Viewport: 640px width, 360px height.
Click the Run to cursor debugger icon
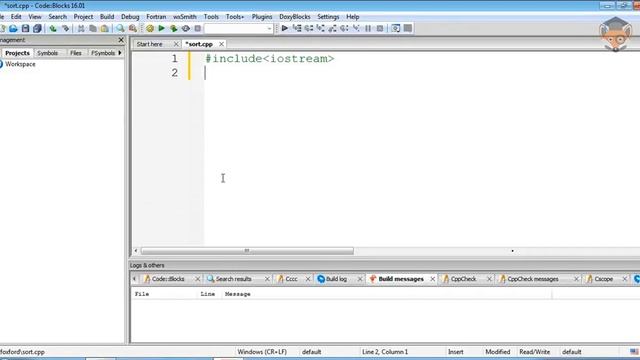click(297, 29)
